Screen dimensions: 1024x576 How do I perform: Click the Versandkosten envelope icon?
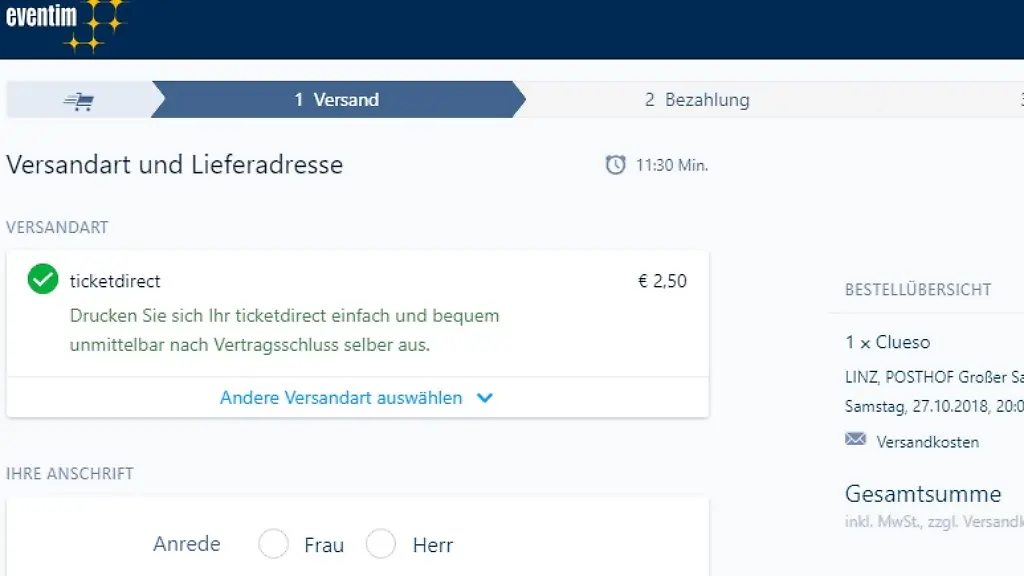pyautogui.click(x=855, y=440)
